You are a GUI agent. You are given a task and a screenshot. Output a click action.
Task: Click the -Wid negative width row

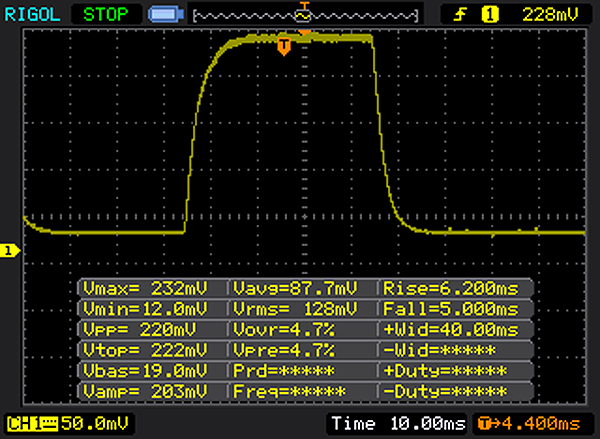[x=439, y=351]
